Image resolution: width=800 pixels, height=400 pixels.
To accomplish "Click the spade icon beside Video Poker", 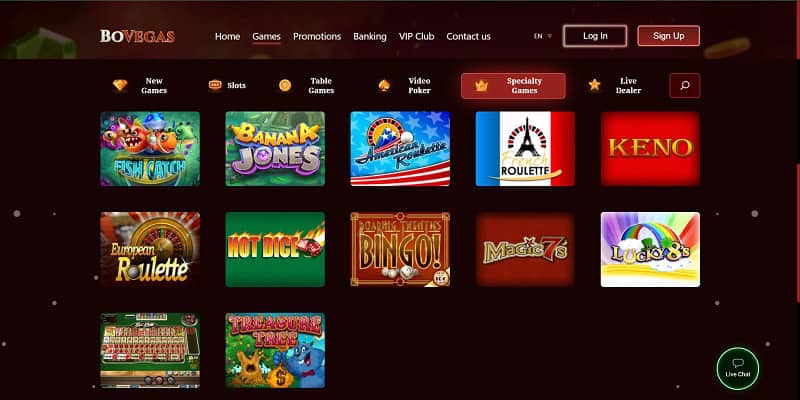I will coord(384,85).
